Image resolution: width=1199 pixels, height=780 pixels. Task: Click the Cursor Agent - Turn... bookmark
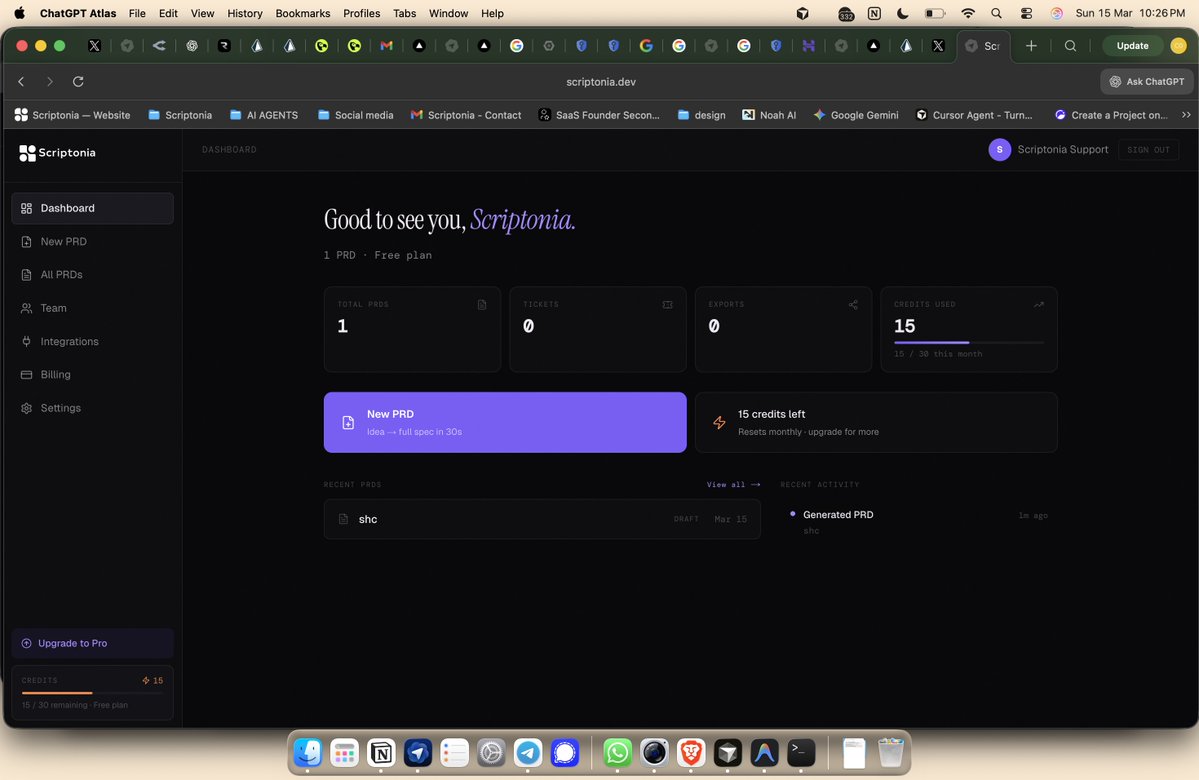[x=974, y=115]
